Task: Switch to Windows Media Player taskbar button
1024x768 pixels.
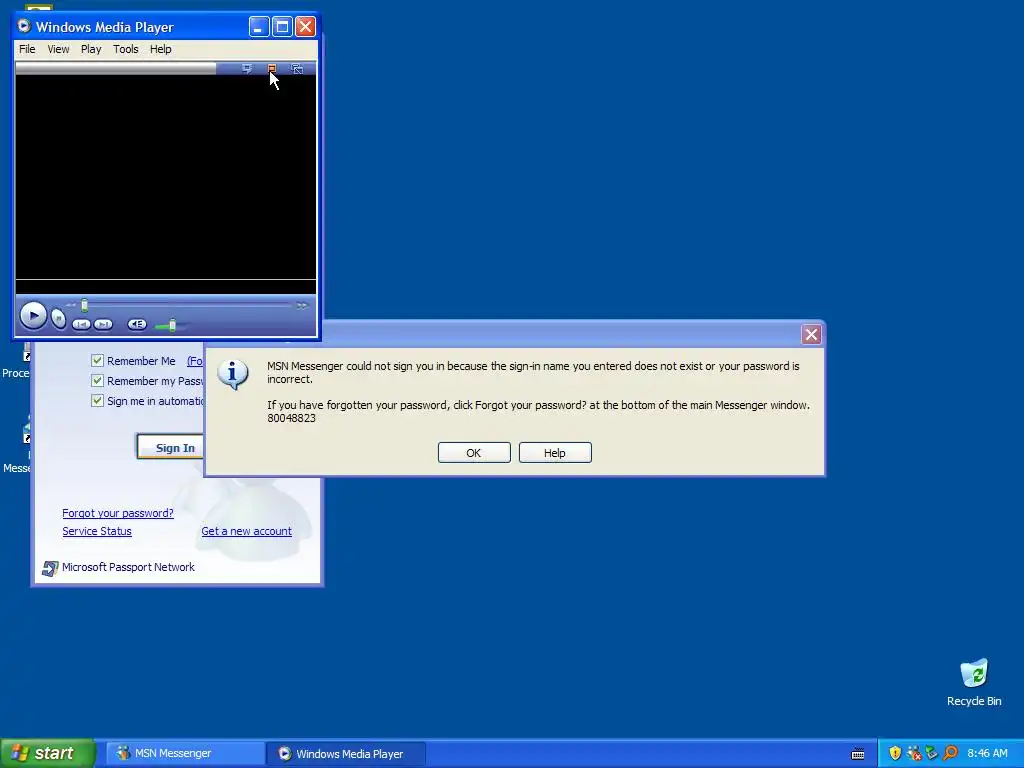Action: click(x=345, y=754)
